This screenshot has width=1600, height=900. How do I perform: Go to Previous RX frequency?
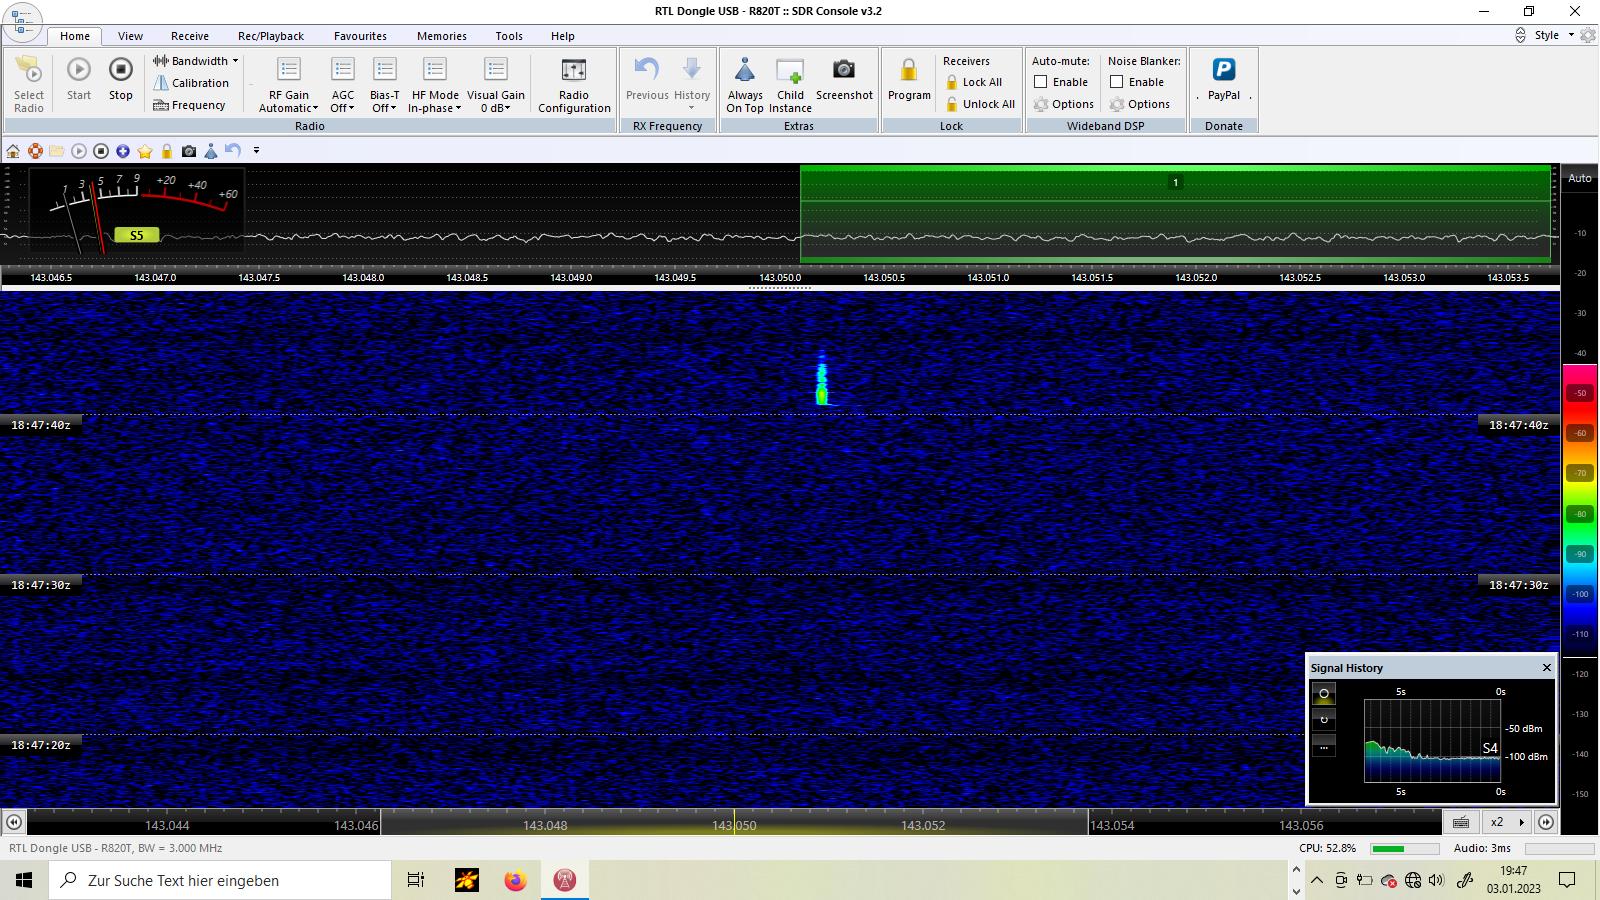point(647,79)
